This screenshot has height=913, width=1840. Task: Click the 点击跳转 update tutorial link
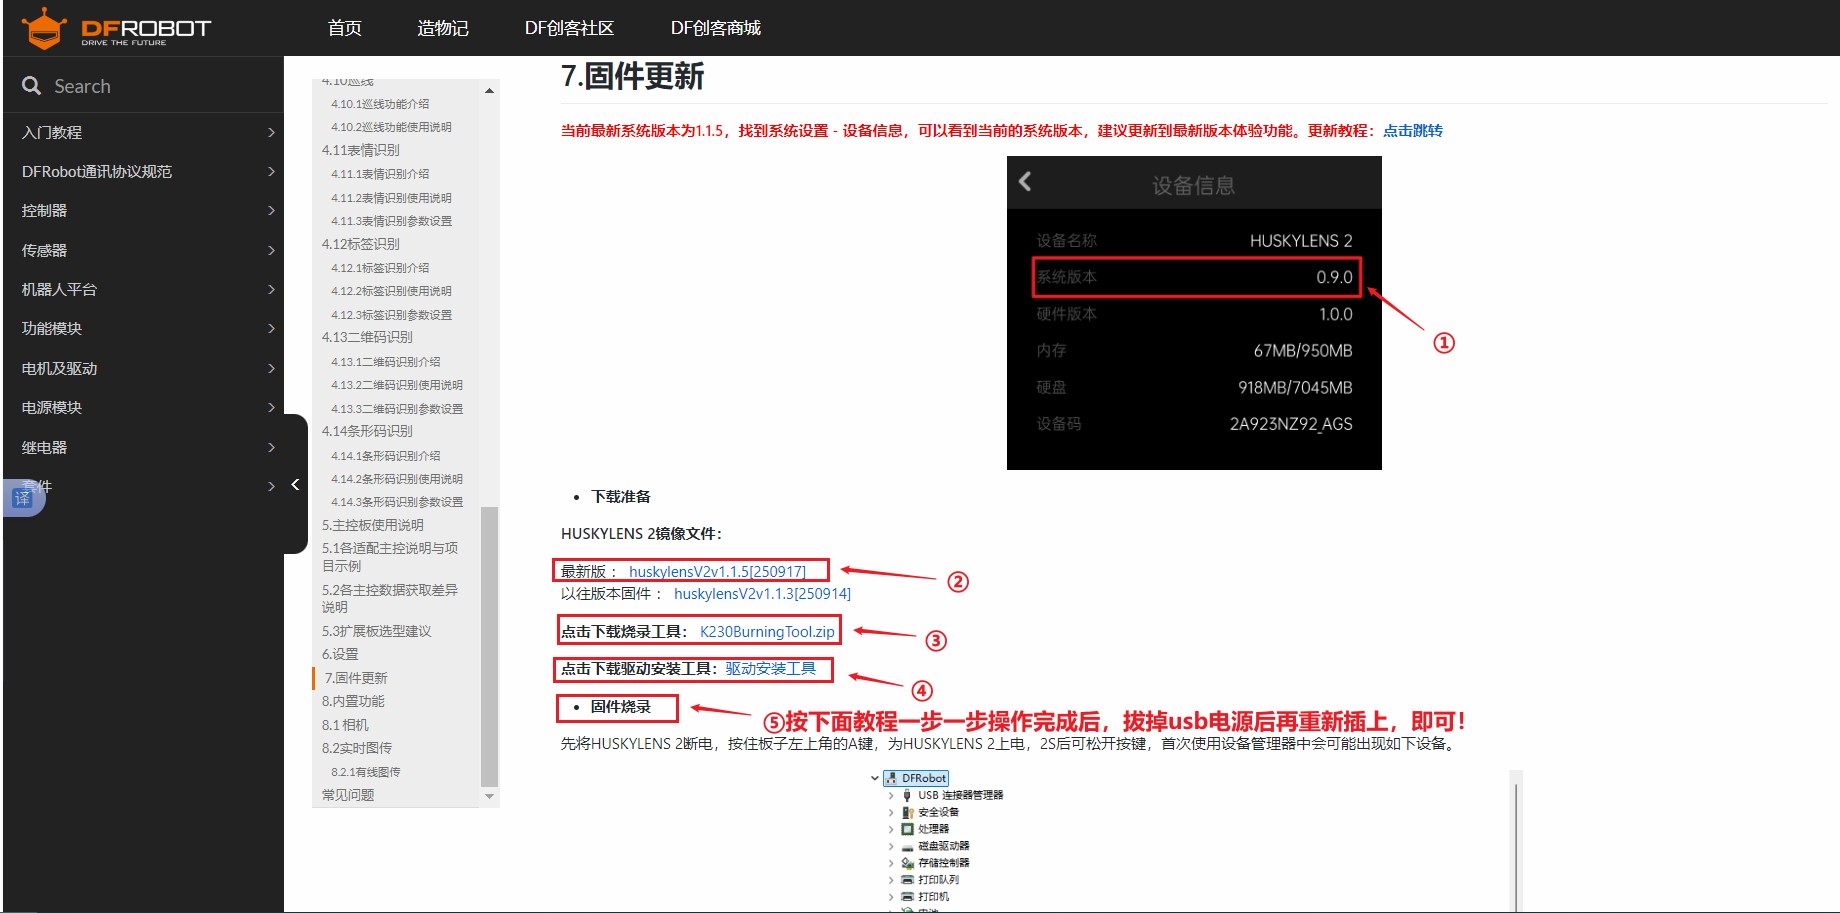point(1412,131)
